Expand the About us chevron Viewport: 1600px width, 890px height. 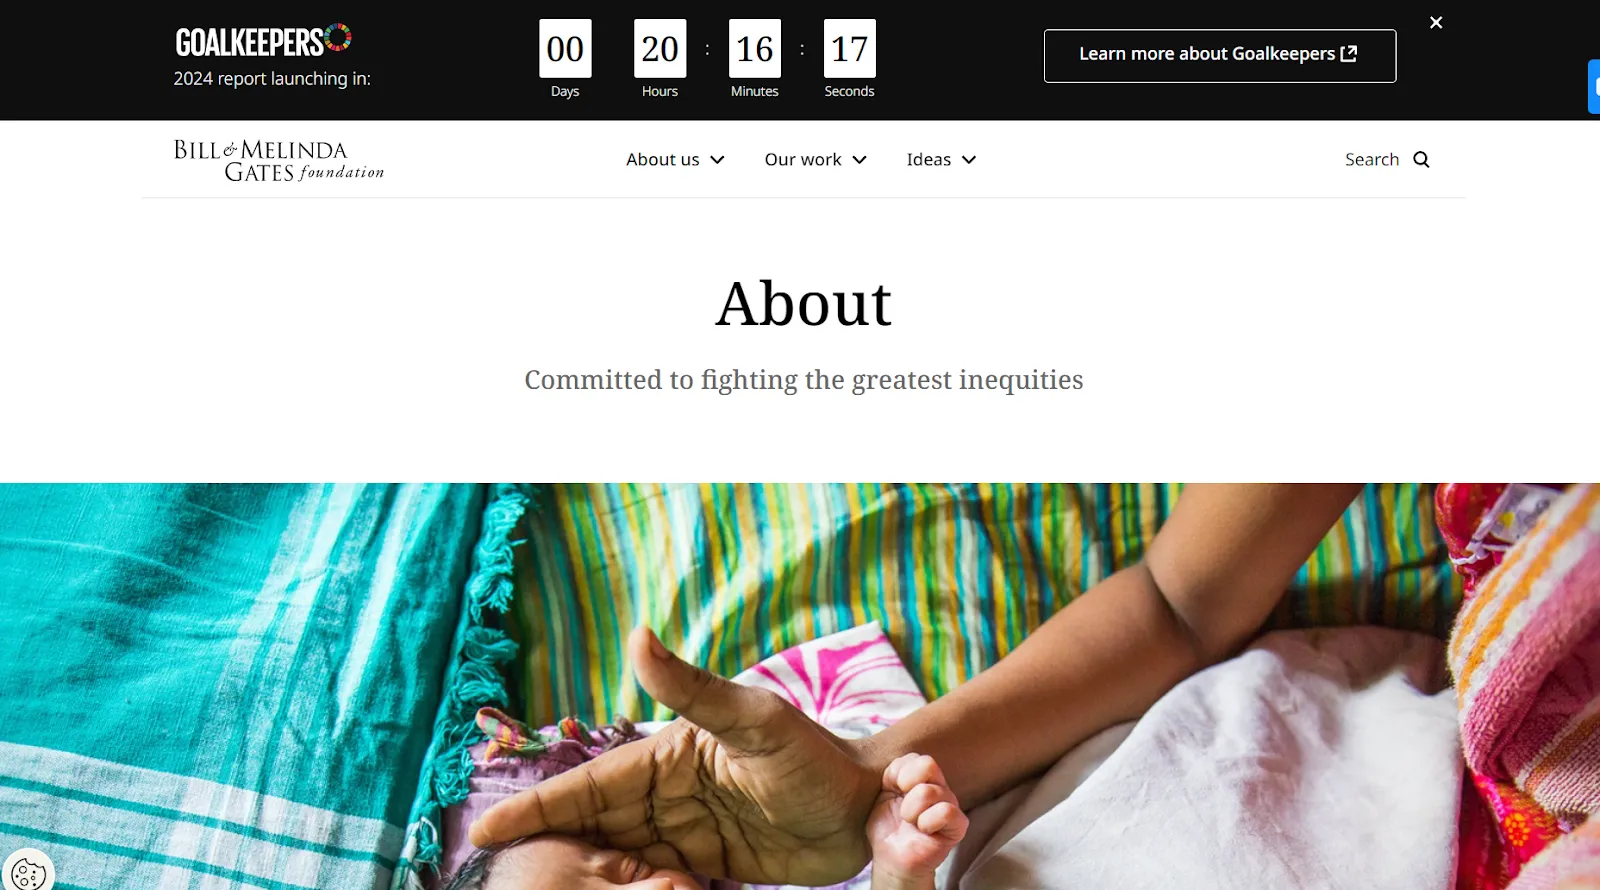click(x=717, y=160)
